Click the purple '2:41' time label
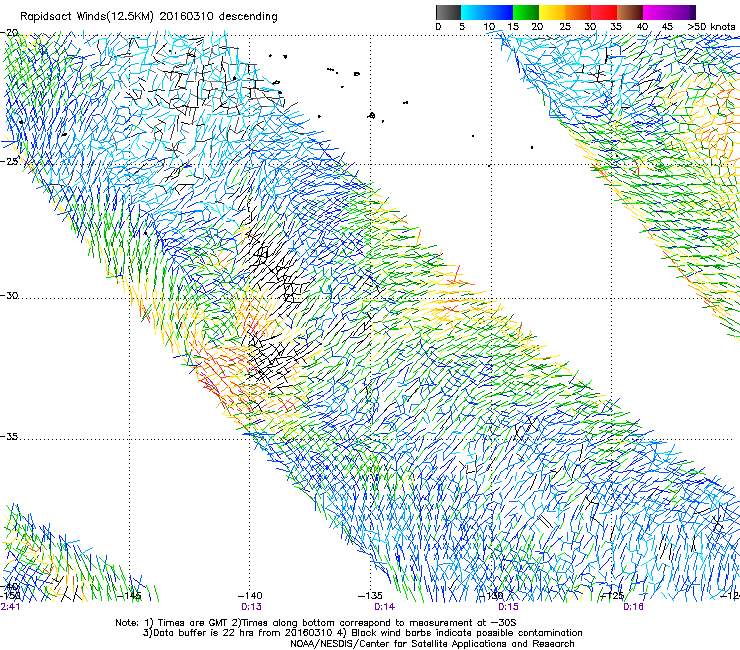Image resolution: width=740 pixels, height=650 pixels. 10,607
